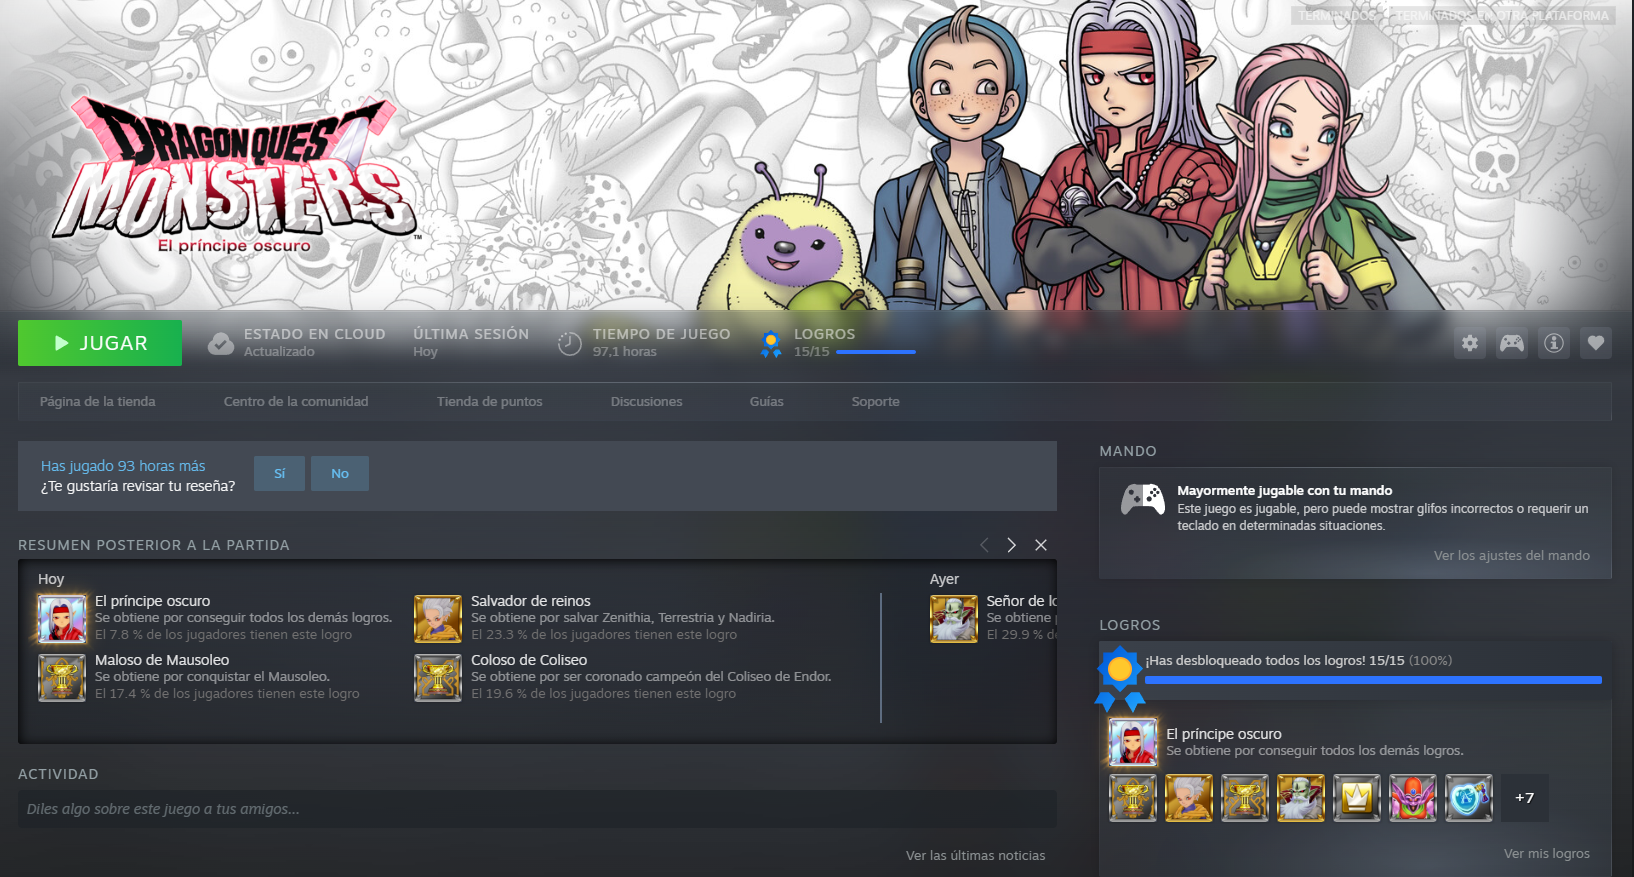Screen dimensions: 1634x877
Task: Open 'Ver mis logros' link
Action: pos(1547,854)
